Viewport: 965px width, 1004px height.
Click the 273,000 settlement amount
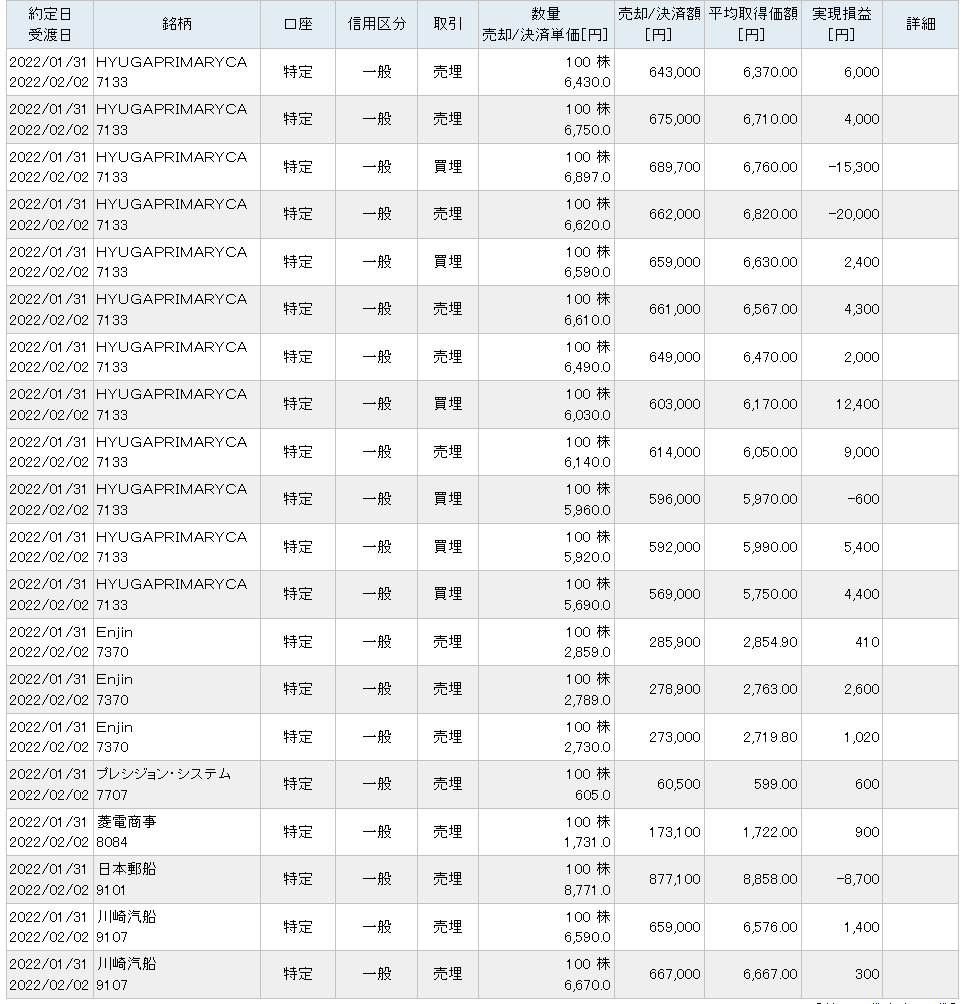(x=674, y=738)
